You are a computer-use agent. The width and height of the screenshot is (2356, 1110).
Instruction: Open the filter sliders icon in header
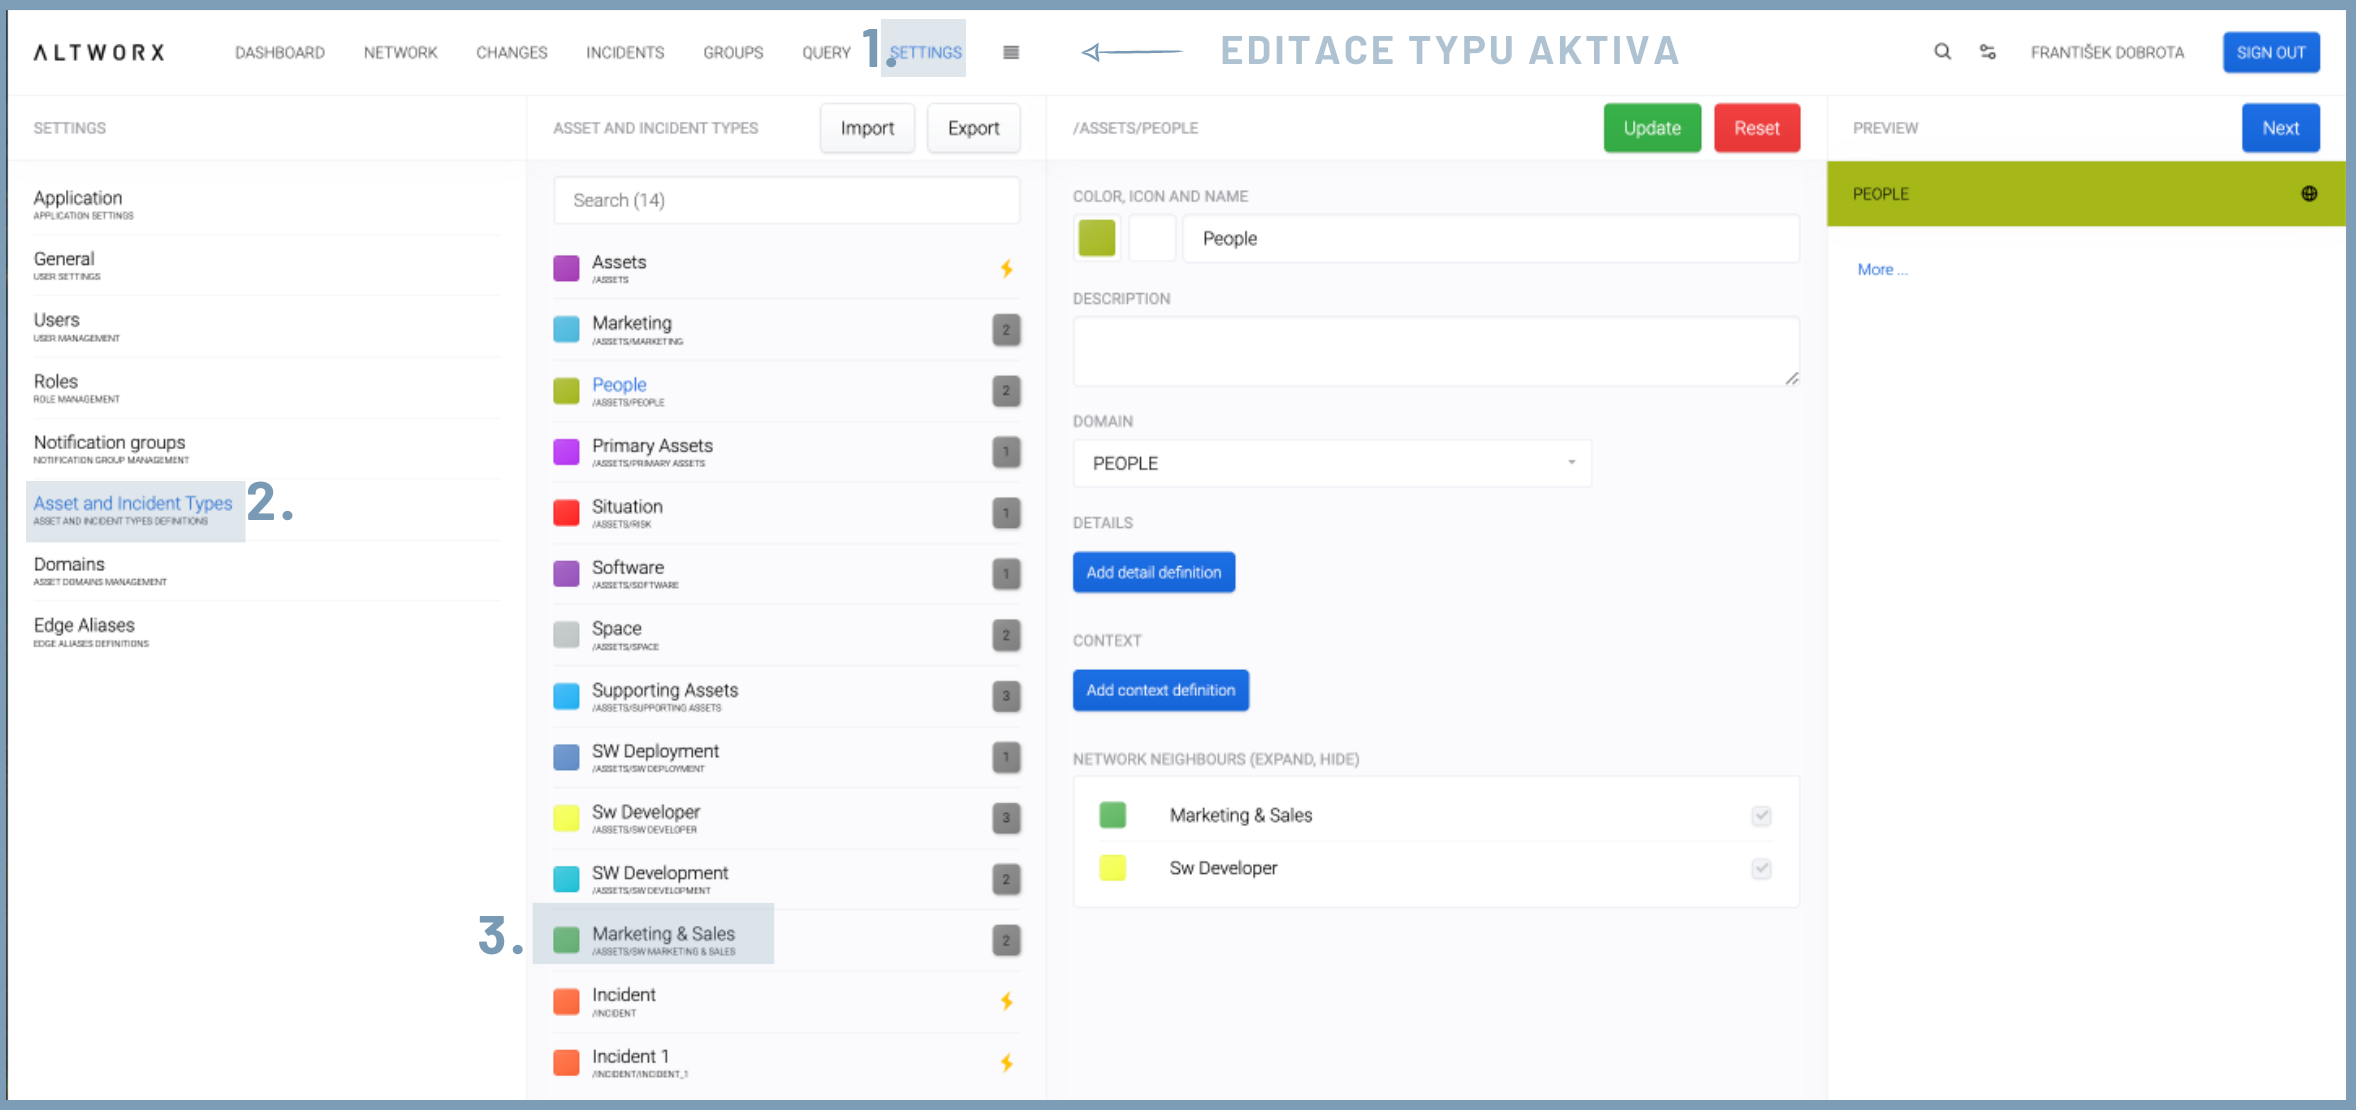1988,52
